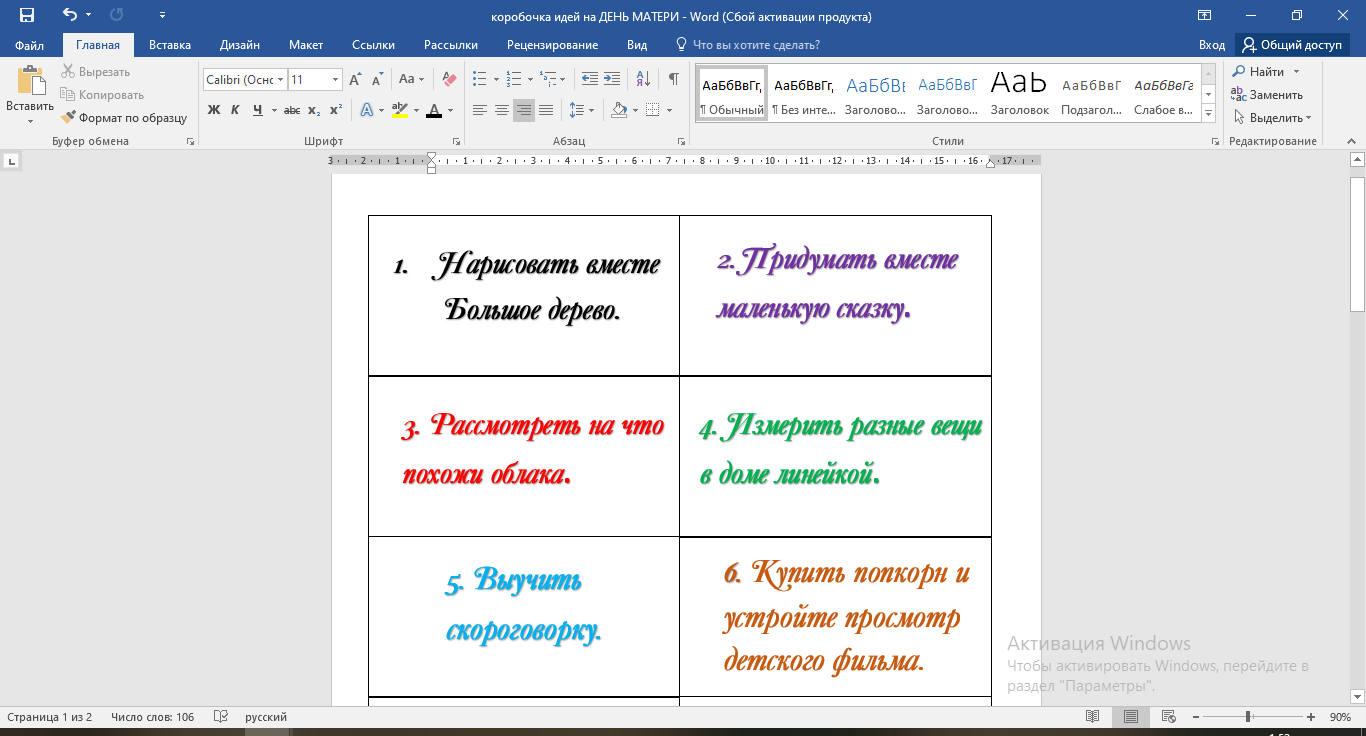Save the document with the floppy disk icon

click(27, 15)
